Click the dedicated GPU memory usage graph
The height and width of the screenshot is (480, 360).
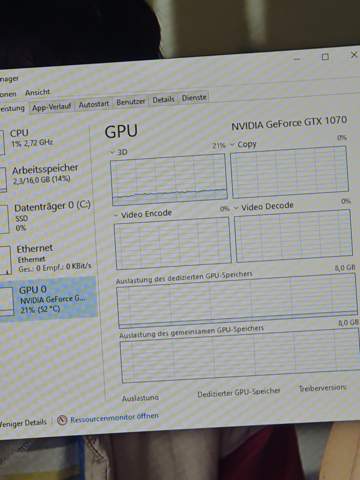point(237,300)
